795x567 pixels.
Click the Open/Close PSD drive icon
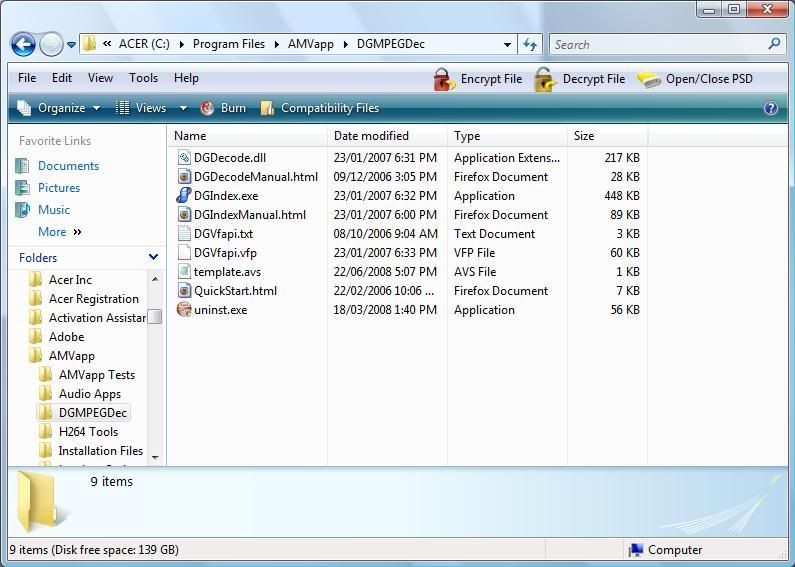tap(648, 80)
